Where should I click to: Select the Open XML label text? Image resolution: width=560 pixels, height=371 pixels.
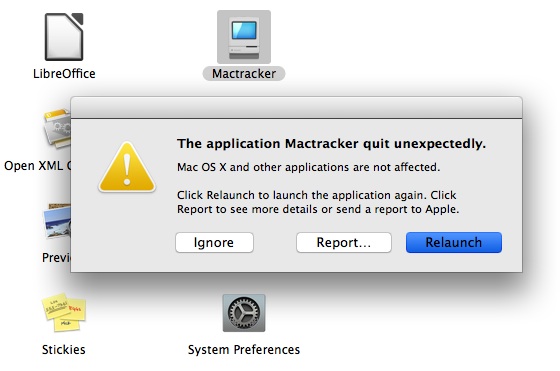(x=38, y=166)
